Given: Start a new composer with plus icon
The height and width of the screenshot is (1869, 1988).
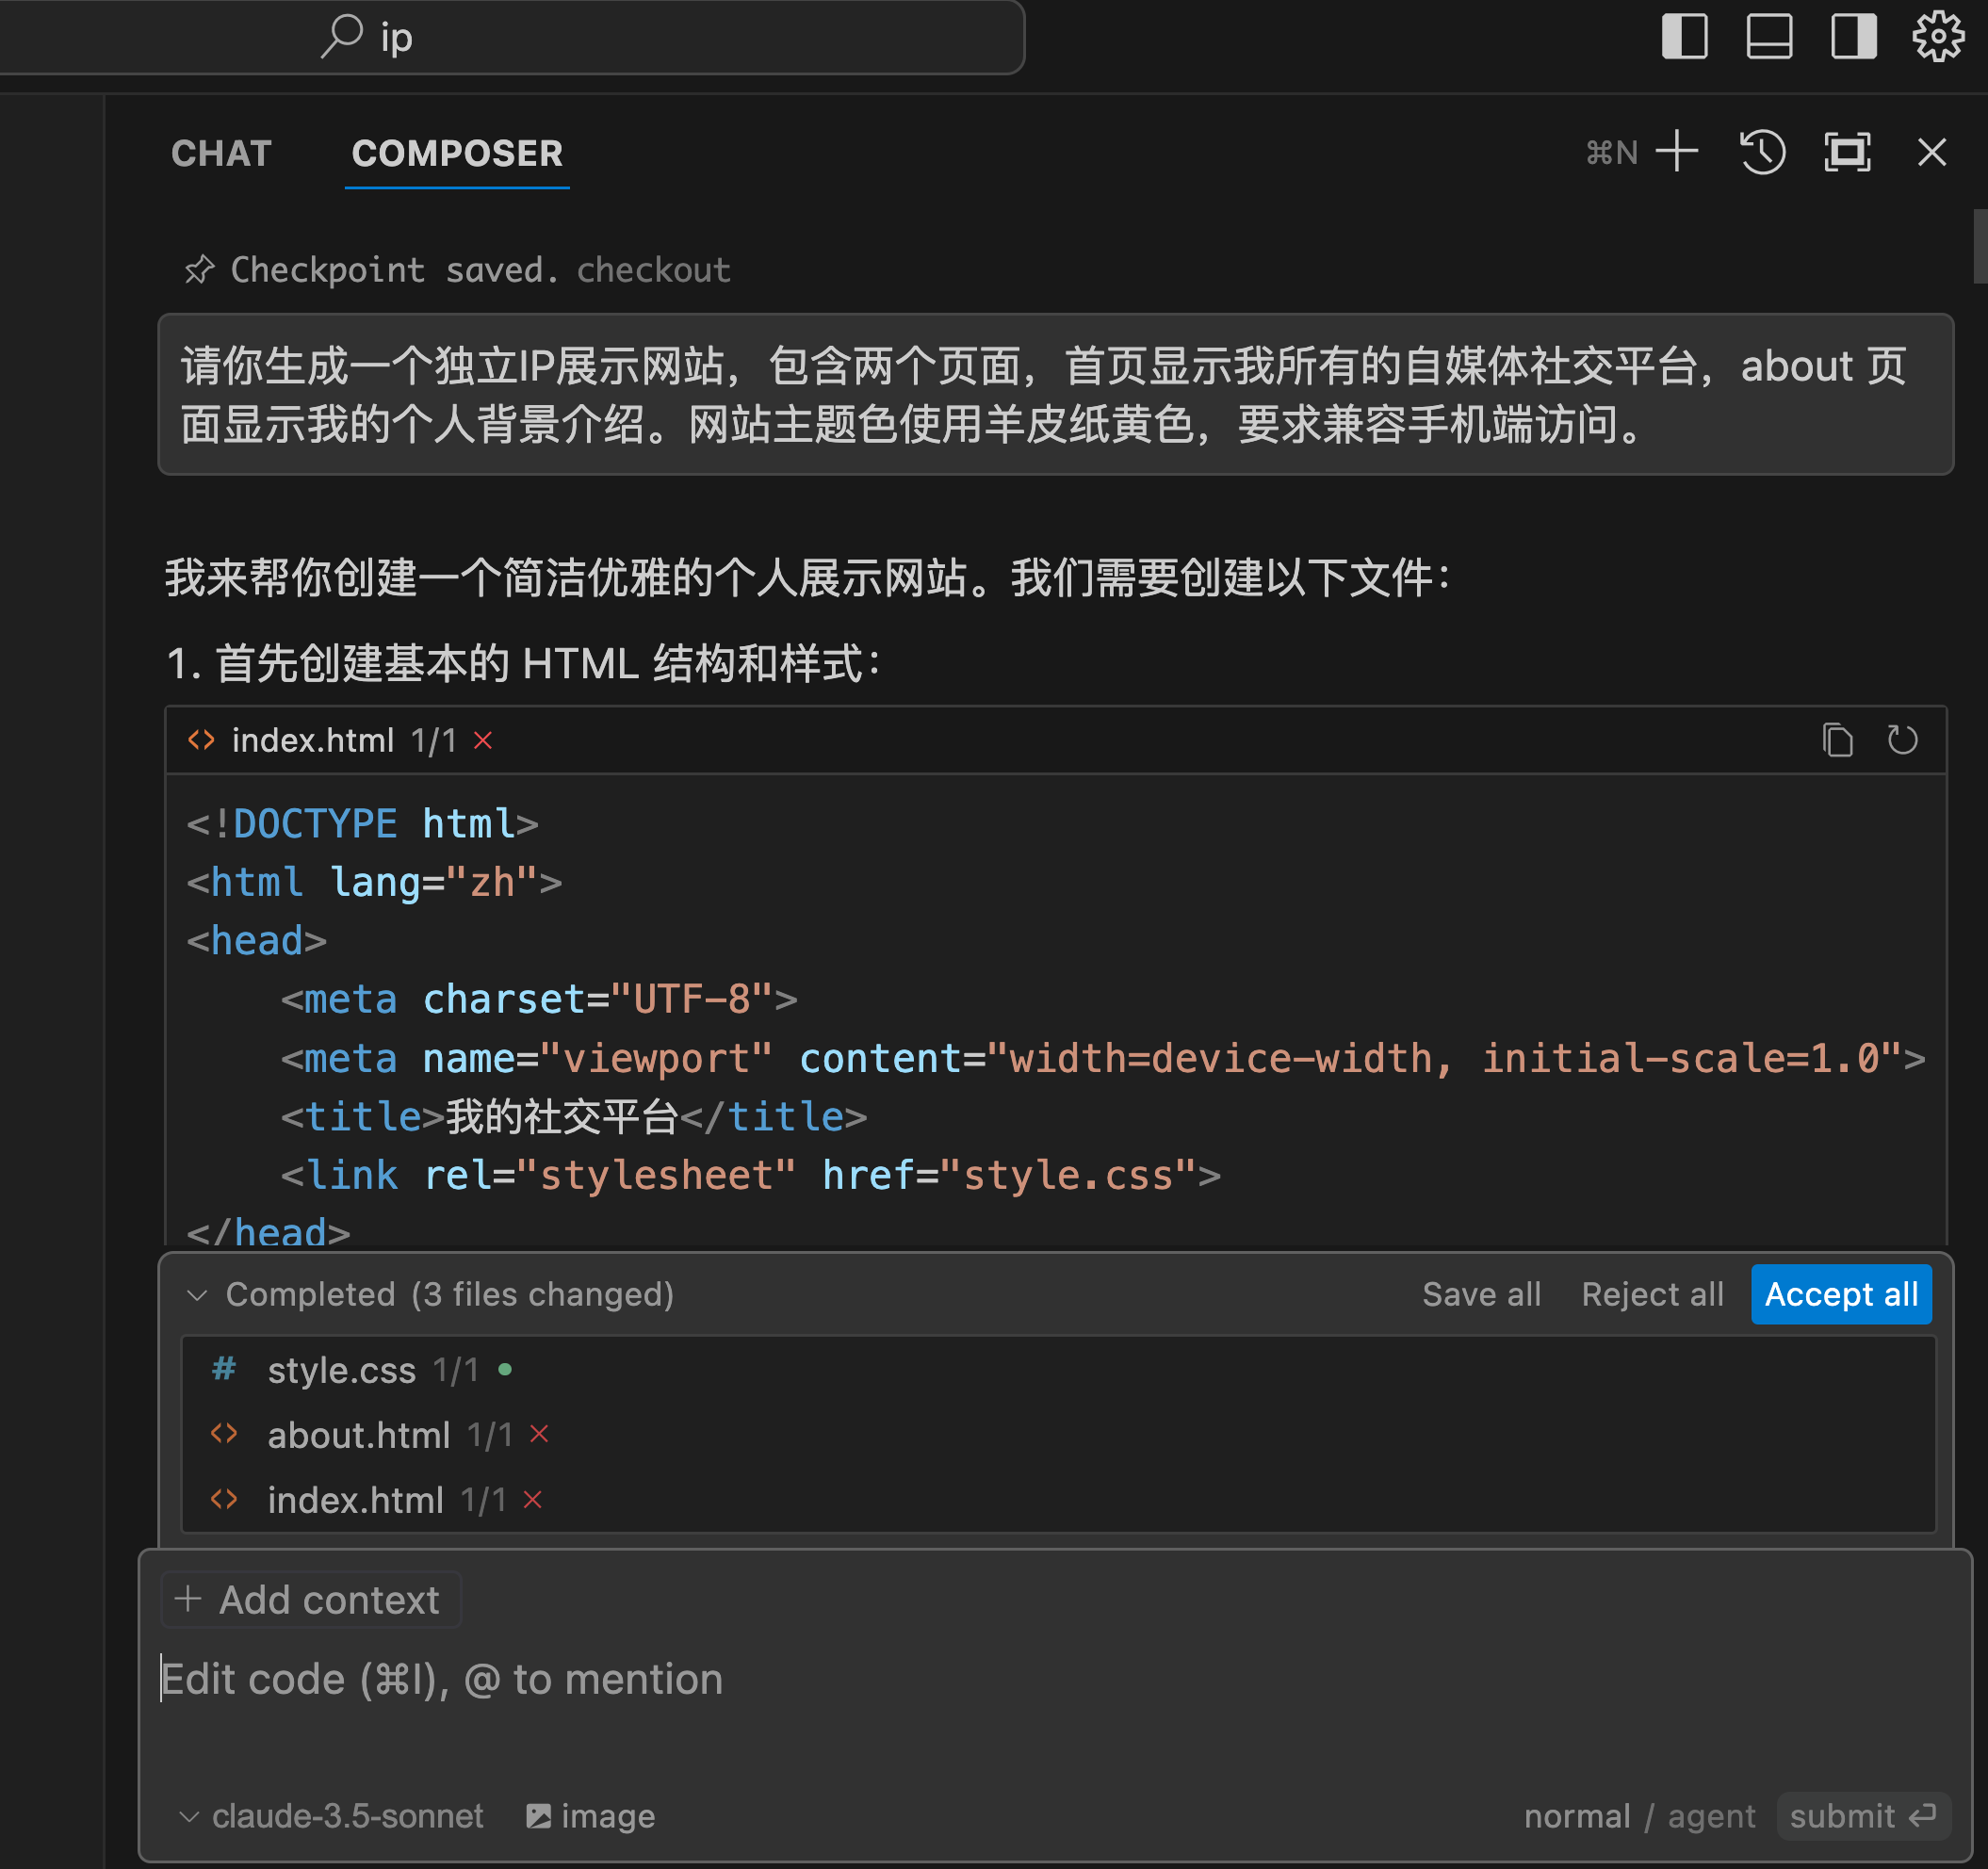Looking at the screenshot, I should [1677, 152].
